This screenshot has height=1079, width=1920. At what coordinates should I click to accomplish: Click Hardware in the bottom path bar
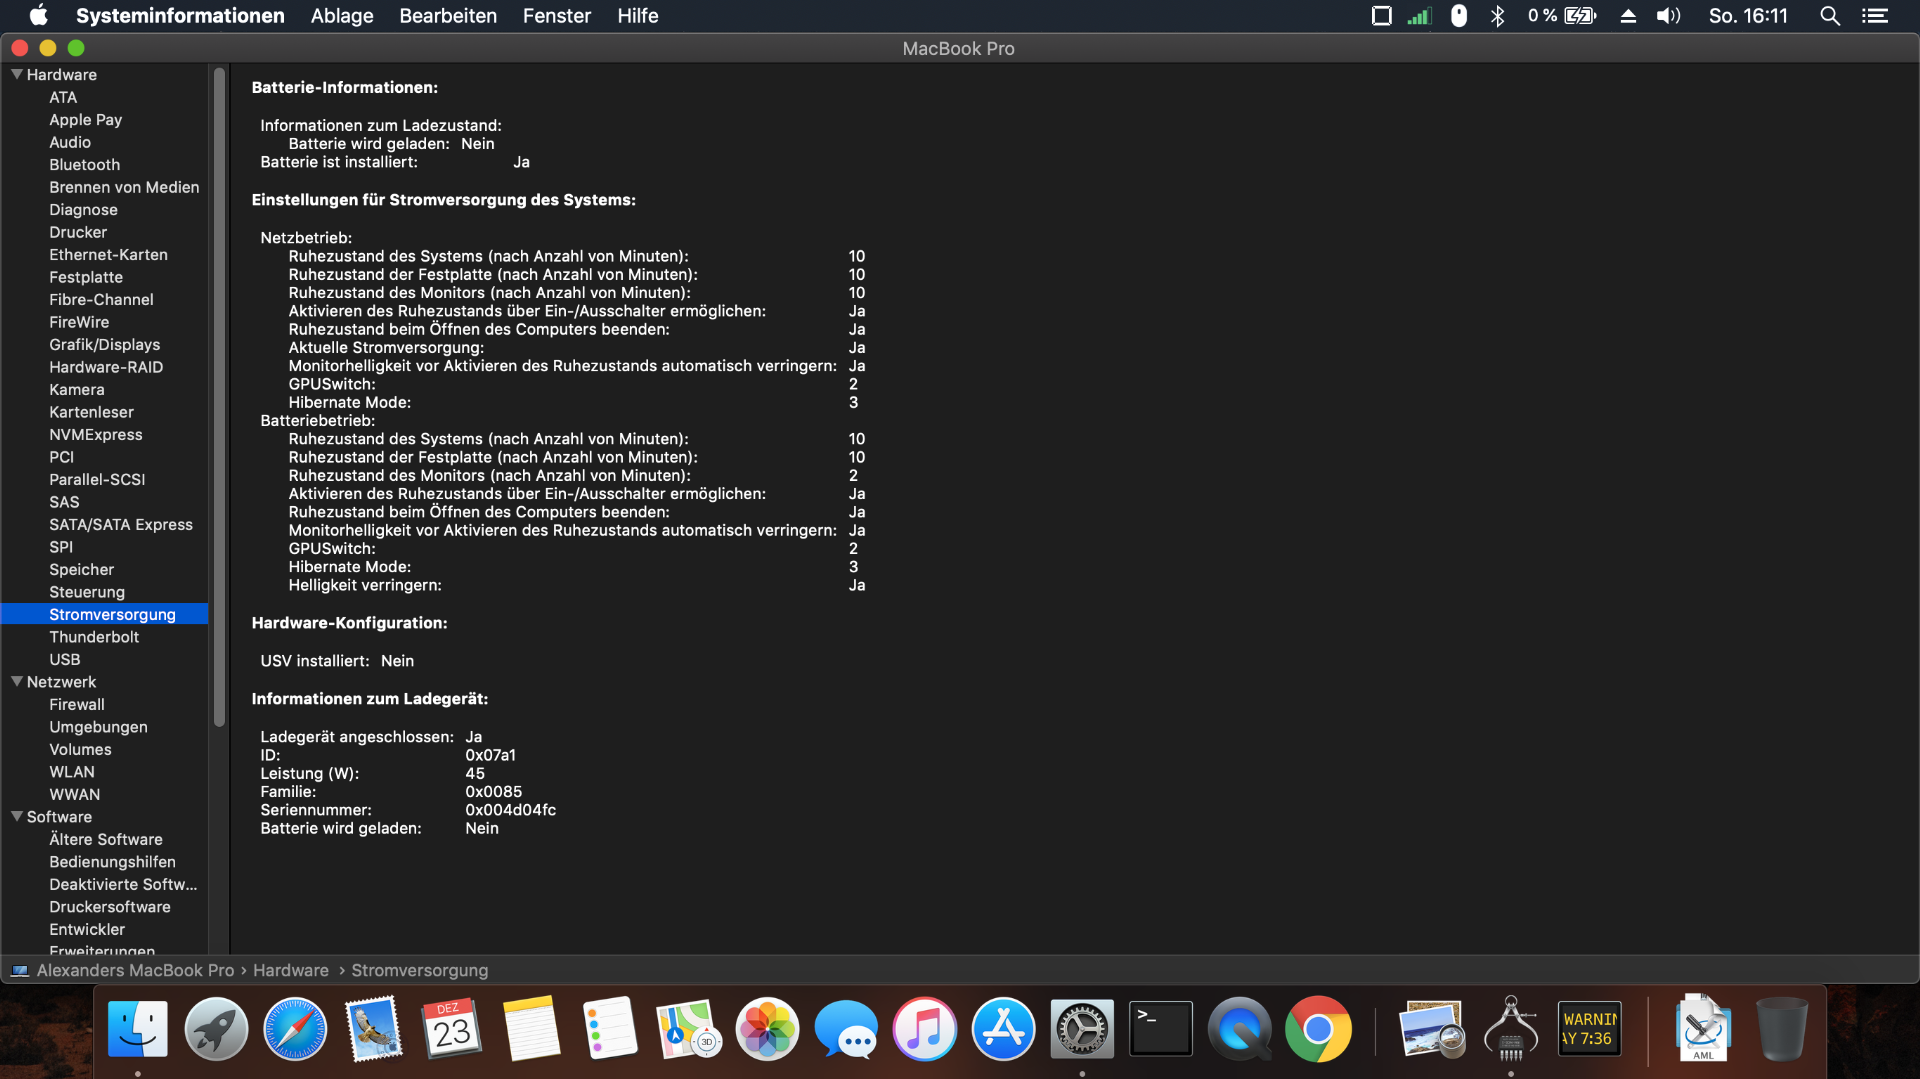pos(290,970)
